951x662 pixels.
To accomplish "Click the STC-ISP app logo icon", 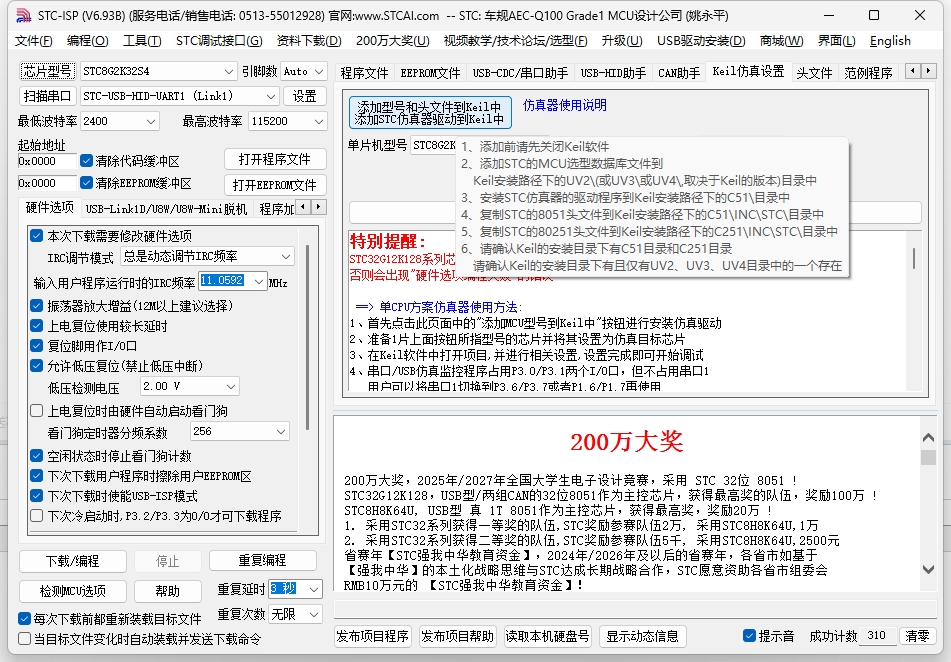I will tap(23, 15).
